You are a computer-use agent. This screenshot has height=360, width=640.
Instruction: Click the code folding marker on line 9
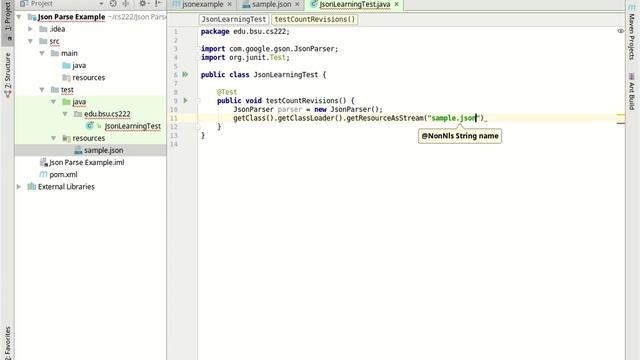(198, 100)
